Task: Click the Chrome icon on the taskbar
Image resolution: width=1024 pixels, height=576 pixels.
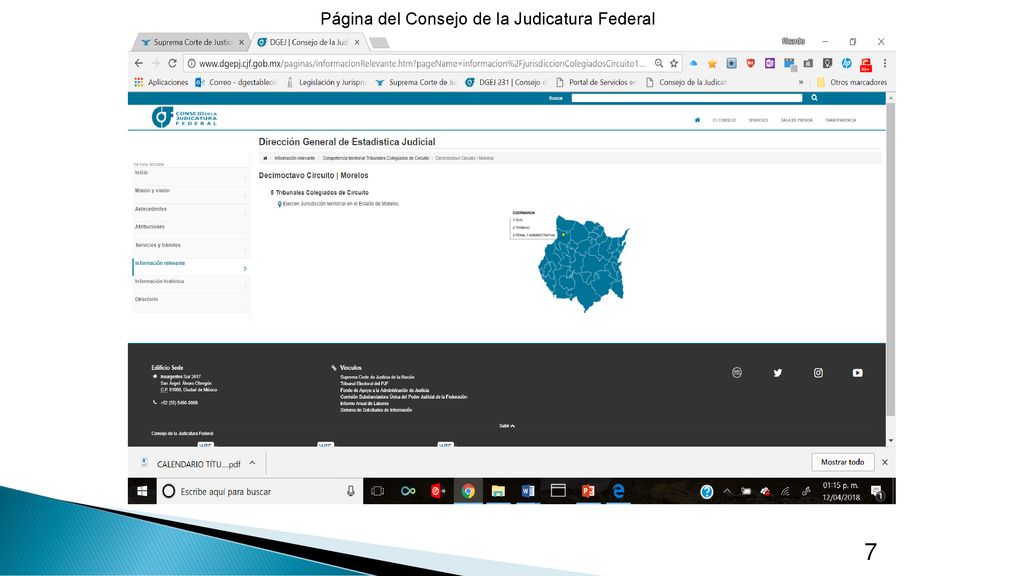Action: tap(468, 491)
